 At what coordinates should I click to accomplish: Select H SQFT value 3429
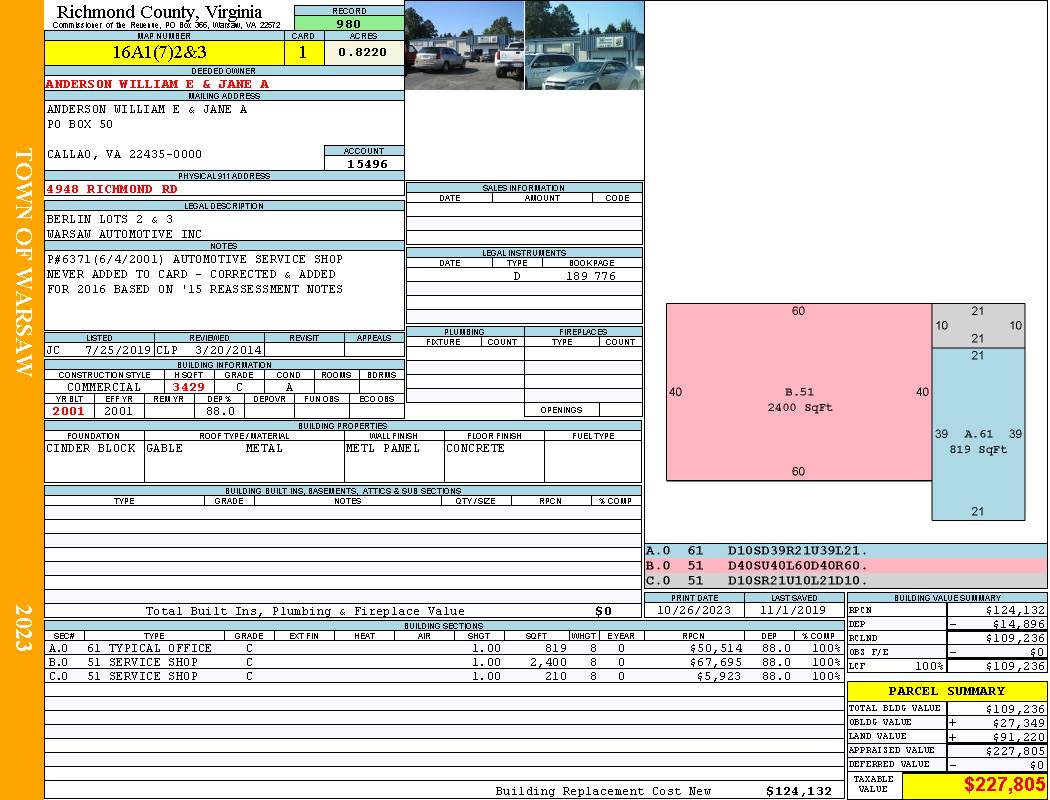pyautogui.click(x=188, y=387)
